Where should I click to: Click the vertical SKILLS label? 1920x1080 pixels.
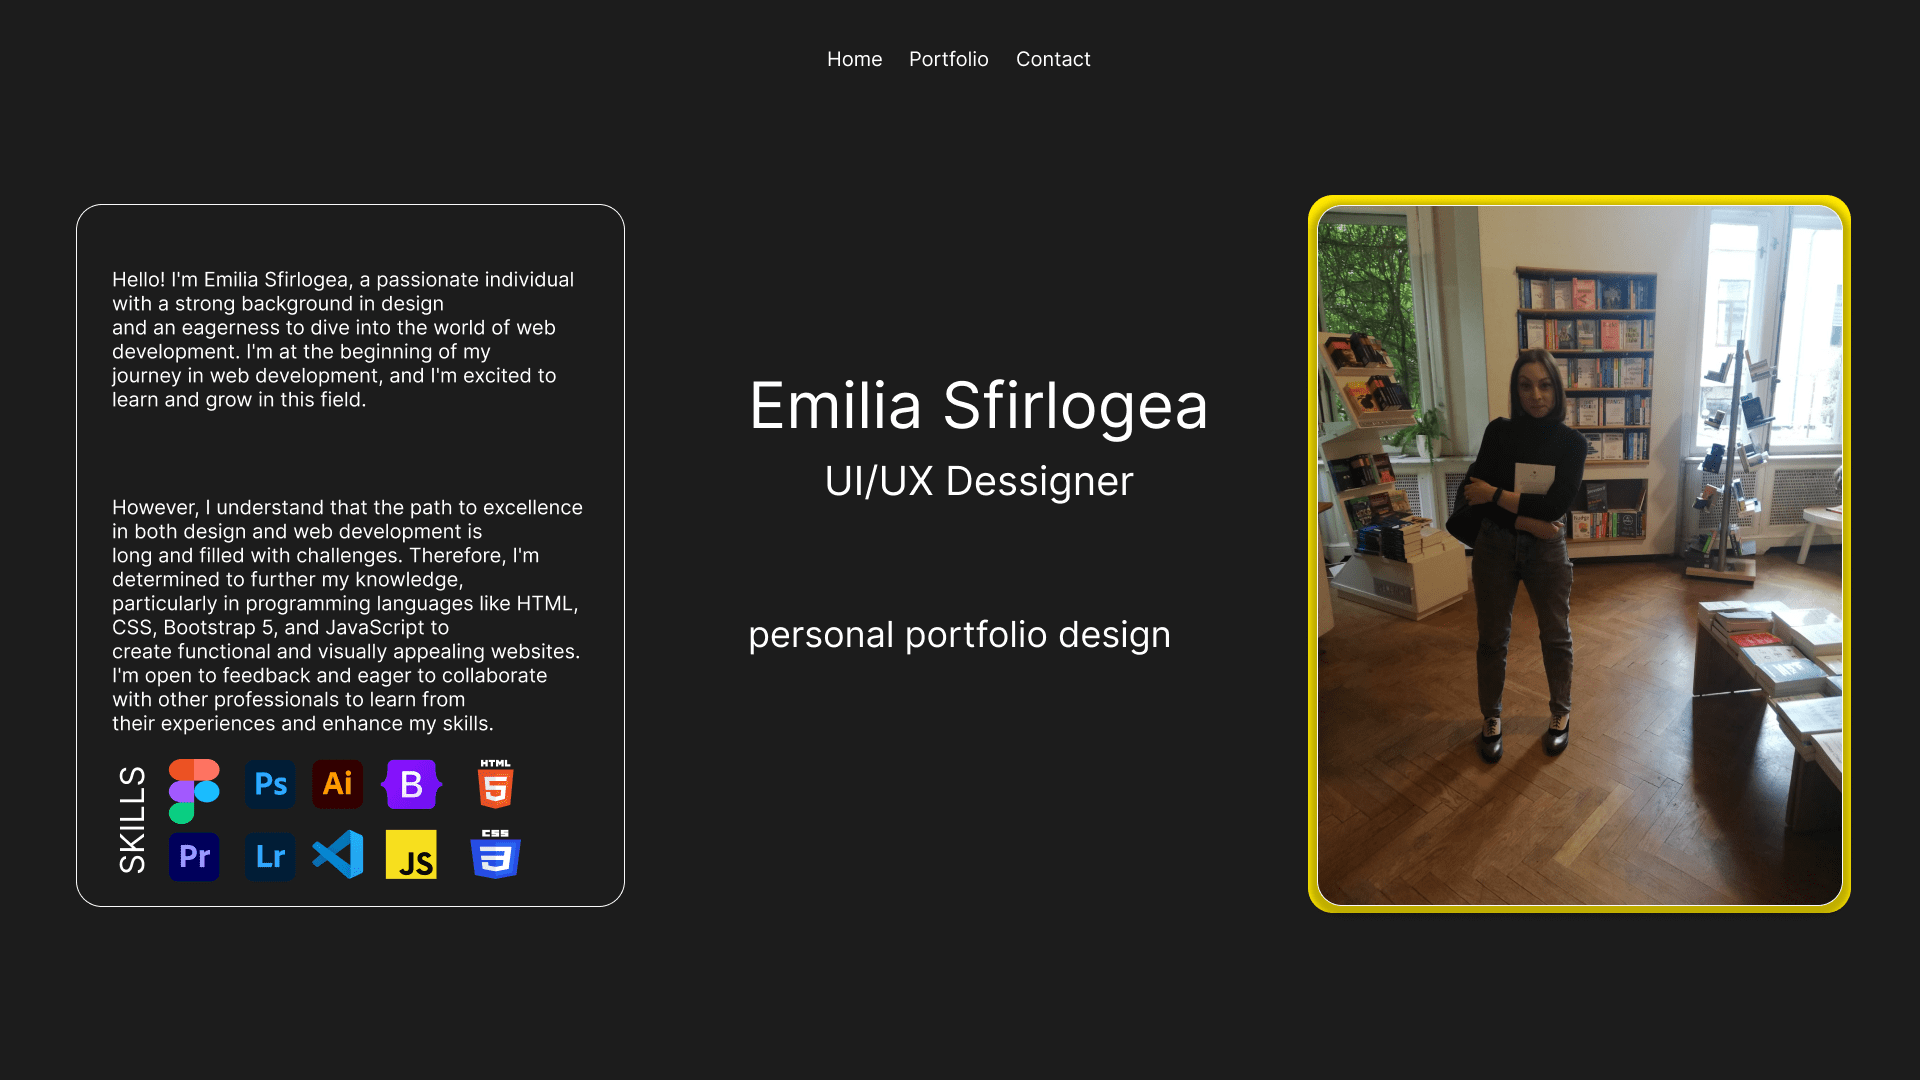[132, 820]
